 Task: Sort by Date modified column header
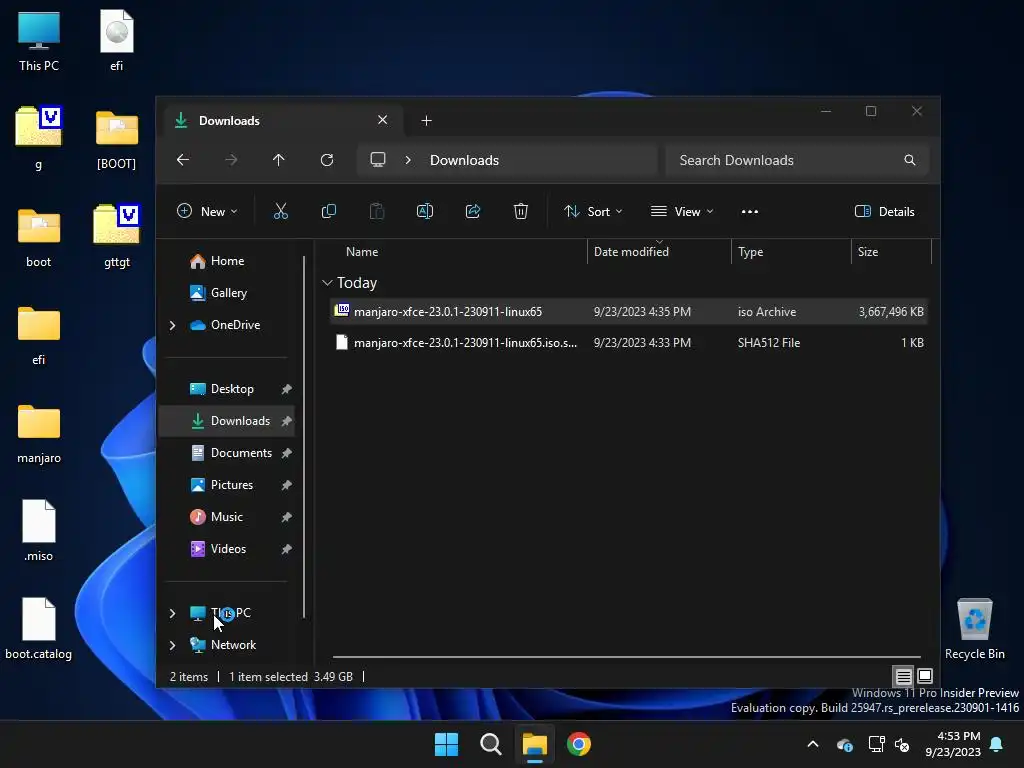(x=631, y=252)
